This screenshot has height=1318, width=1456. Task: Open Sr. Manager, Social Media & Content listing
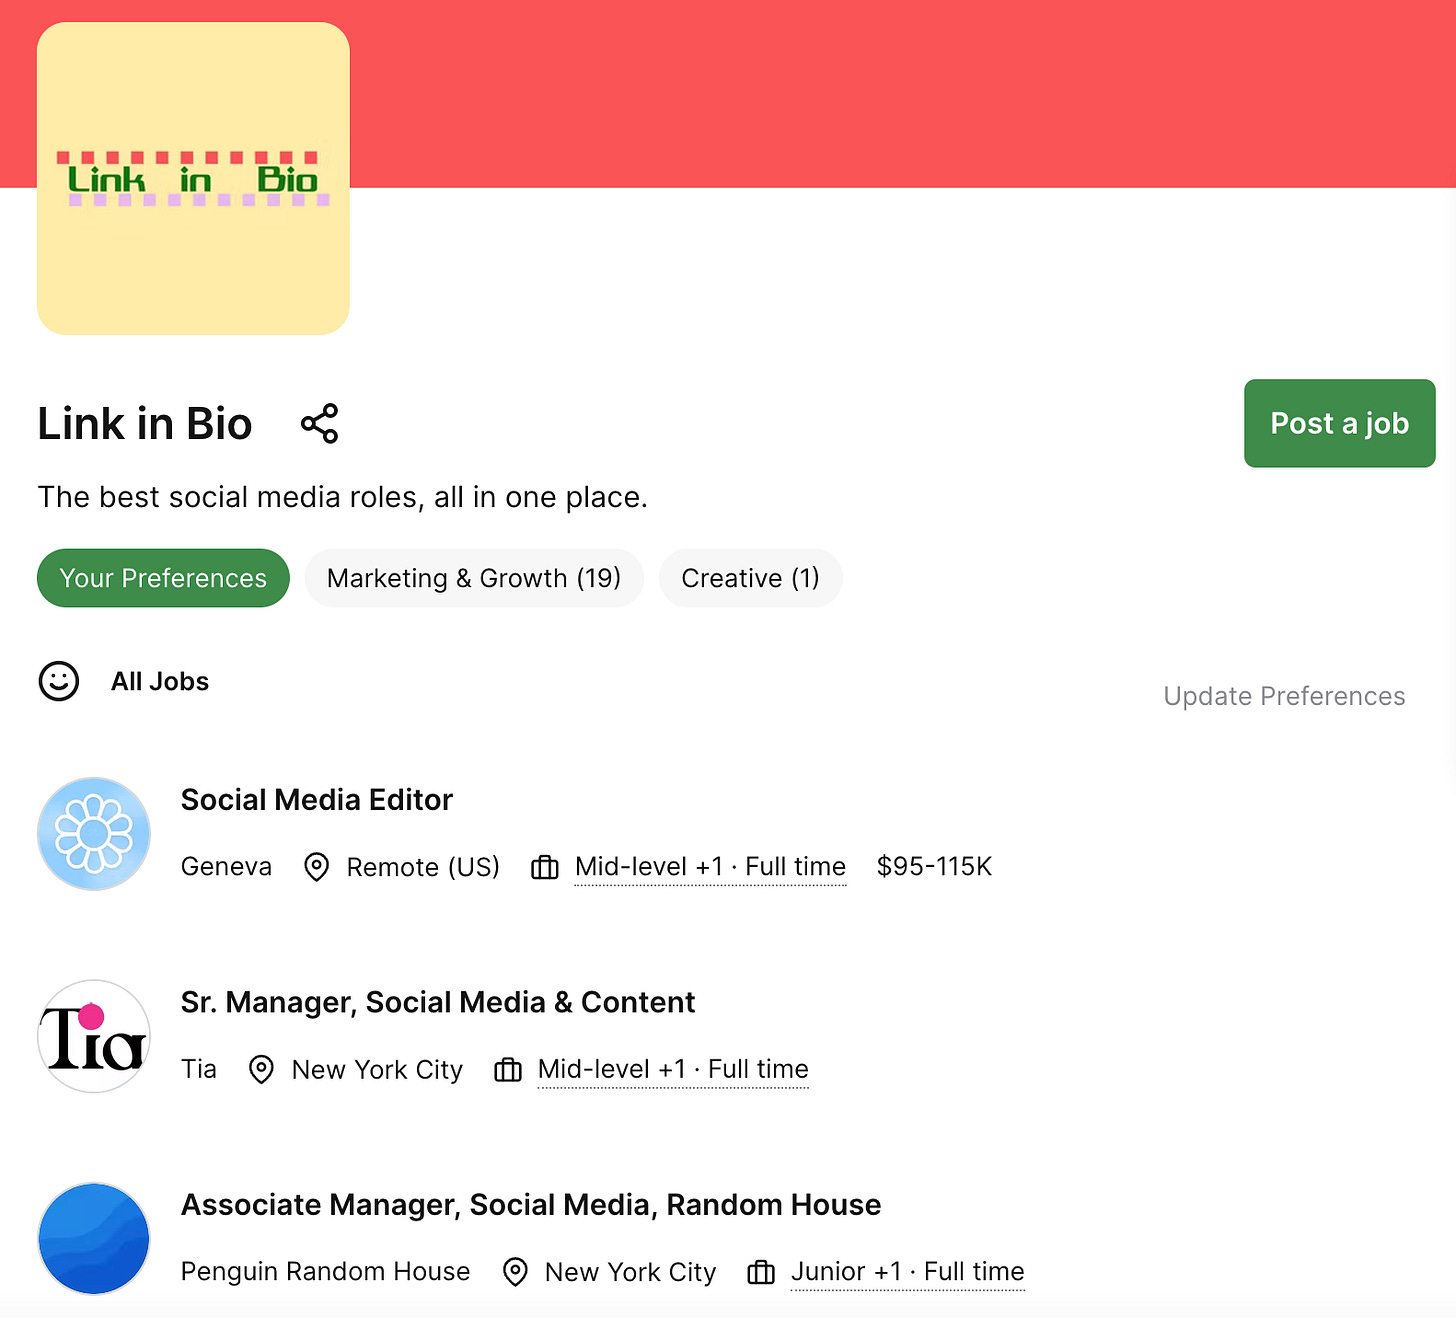click(x=438, y=1002)
